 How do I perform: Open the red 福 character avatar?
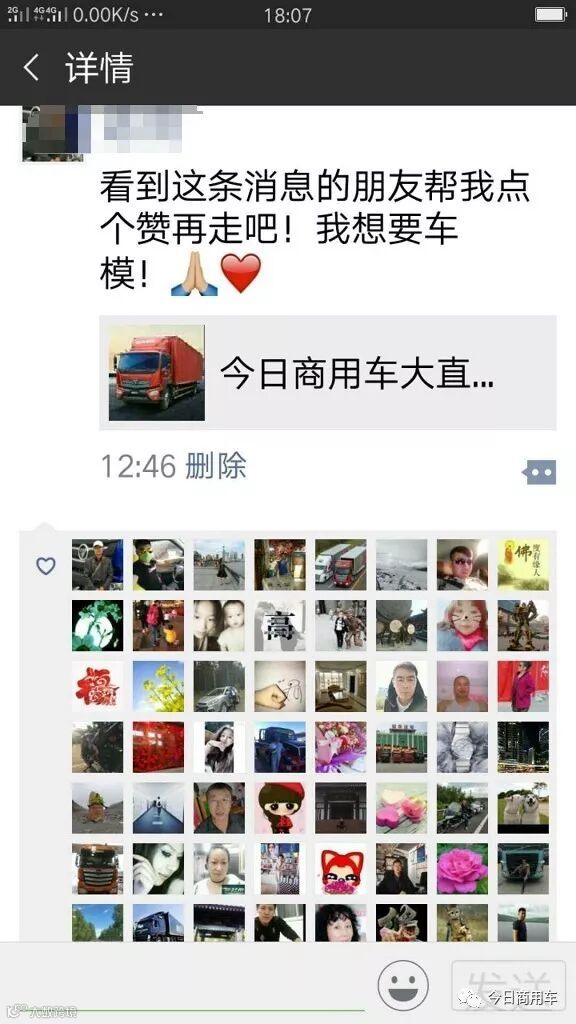[97, 686]
